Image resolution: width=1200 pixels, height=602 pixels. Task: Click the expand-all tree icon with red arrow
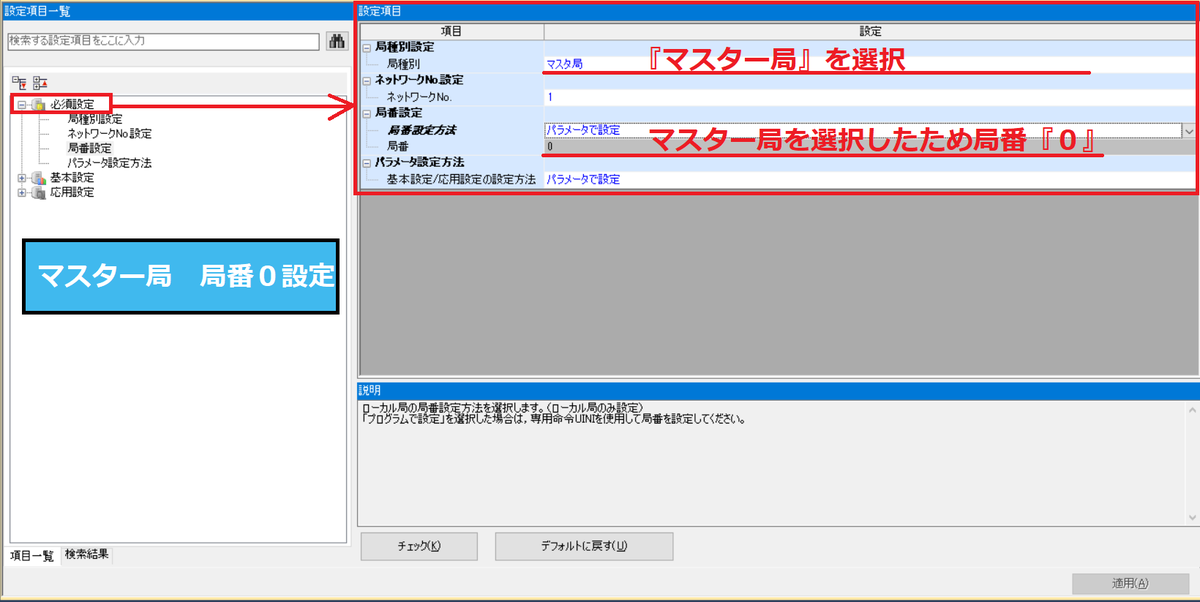[x=40, y=82]
